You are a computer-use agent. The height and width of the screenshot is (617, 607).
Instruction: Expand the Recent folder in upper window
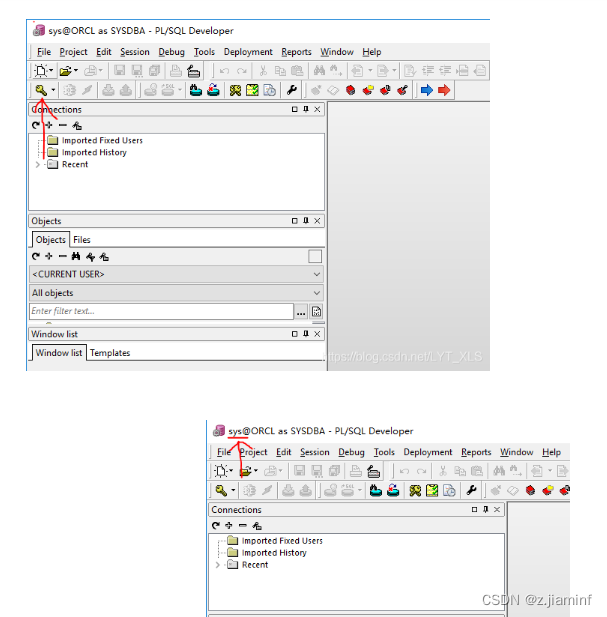pyautogui.click(x=37, y=164)
